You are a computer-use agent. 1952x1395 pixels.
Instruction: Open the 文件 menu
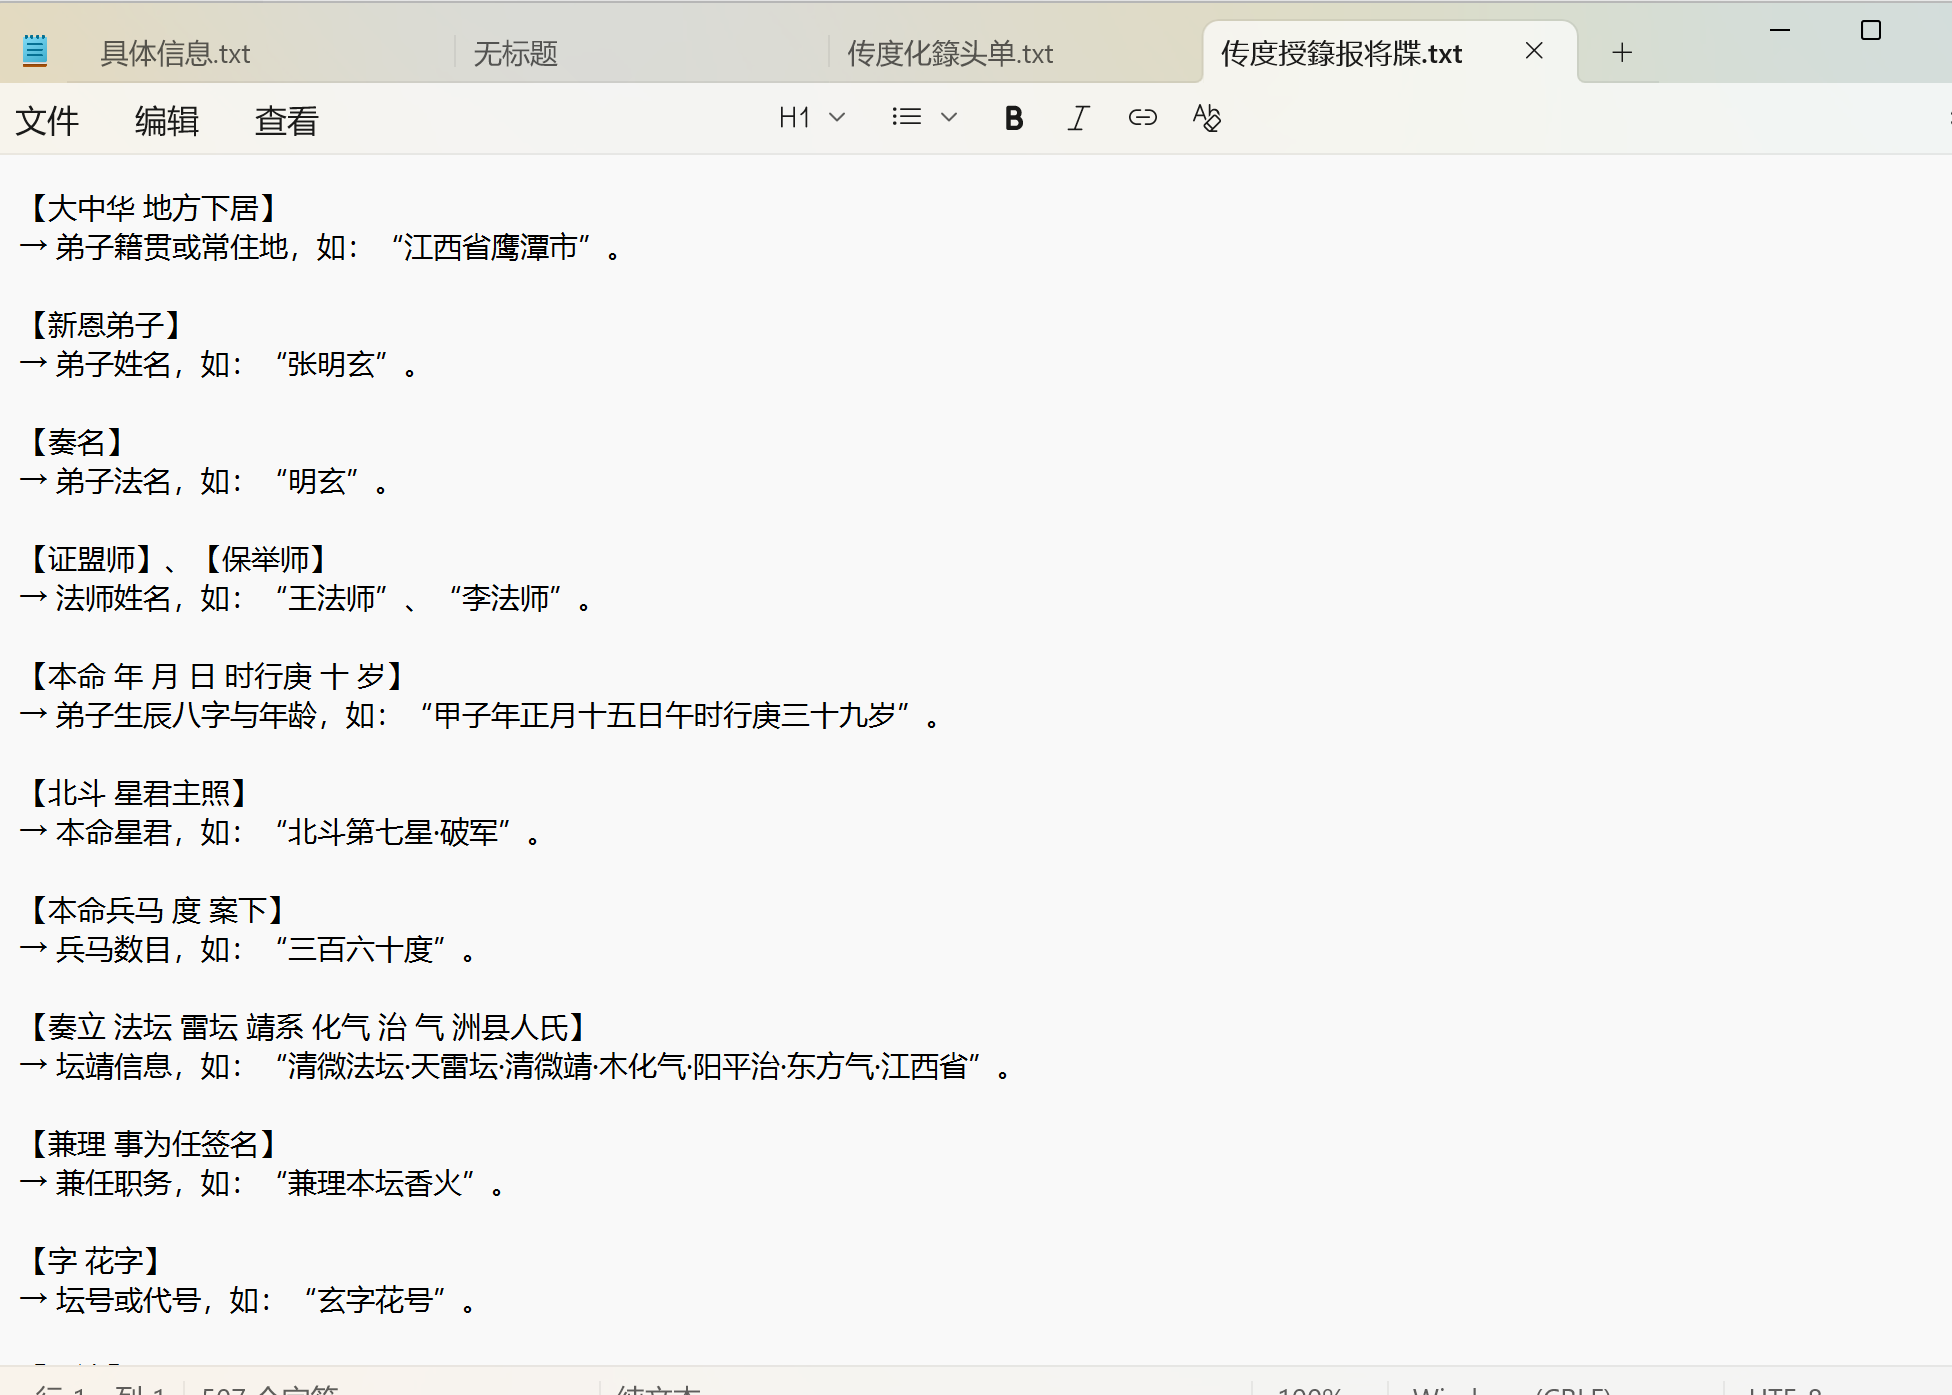click(46, 120)
